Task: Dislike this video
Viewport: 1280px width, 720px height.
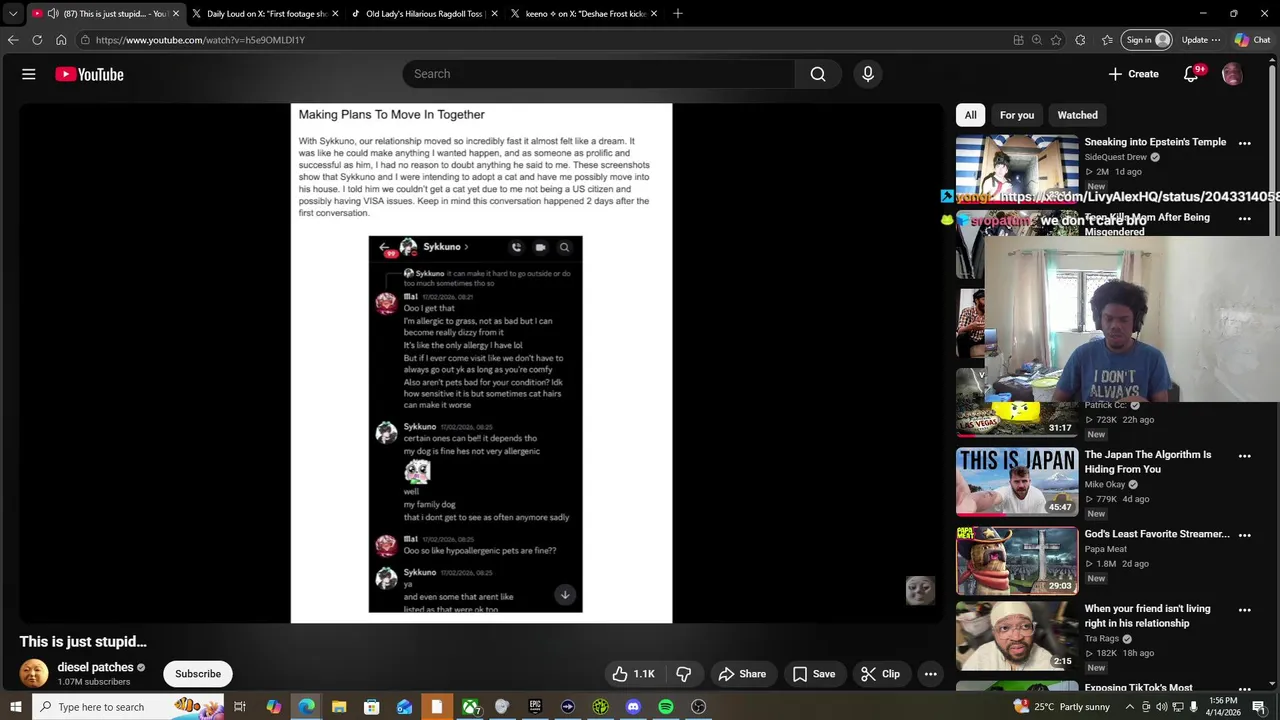Action: tap(684, 674)
